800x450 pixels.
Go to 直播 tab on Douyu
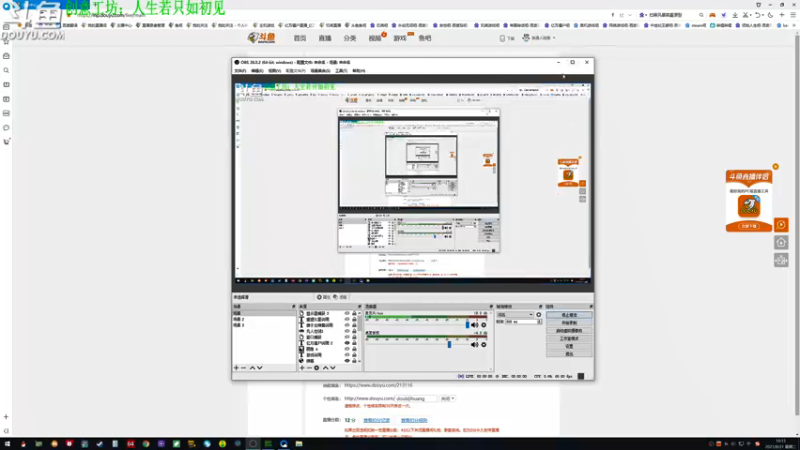click(325, 38)
